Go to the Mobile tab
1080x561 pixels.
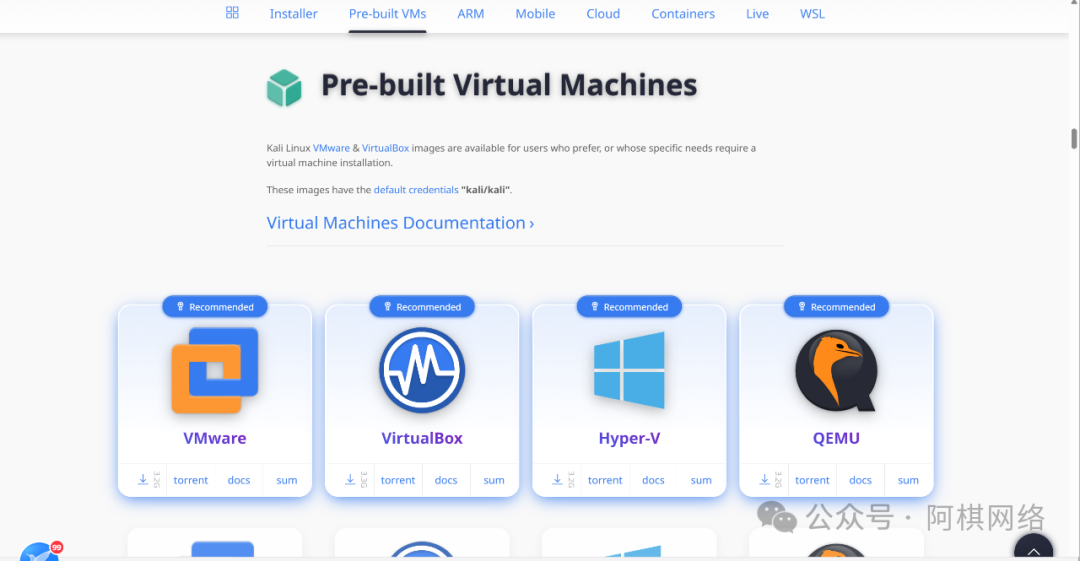click(x=535, y=14)
